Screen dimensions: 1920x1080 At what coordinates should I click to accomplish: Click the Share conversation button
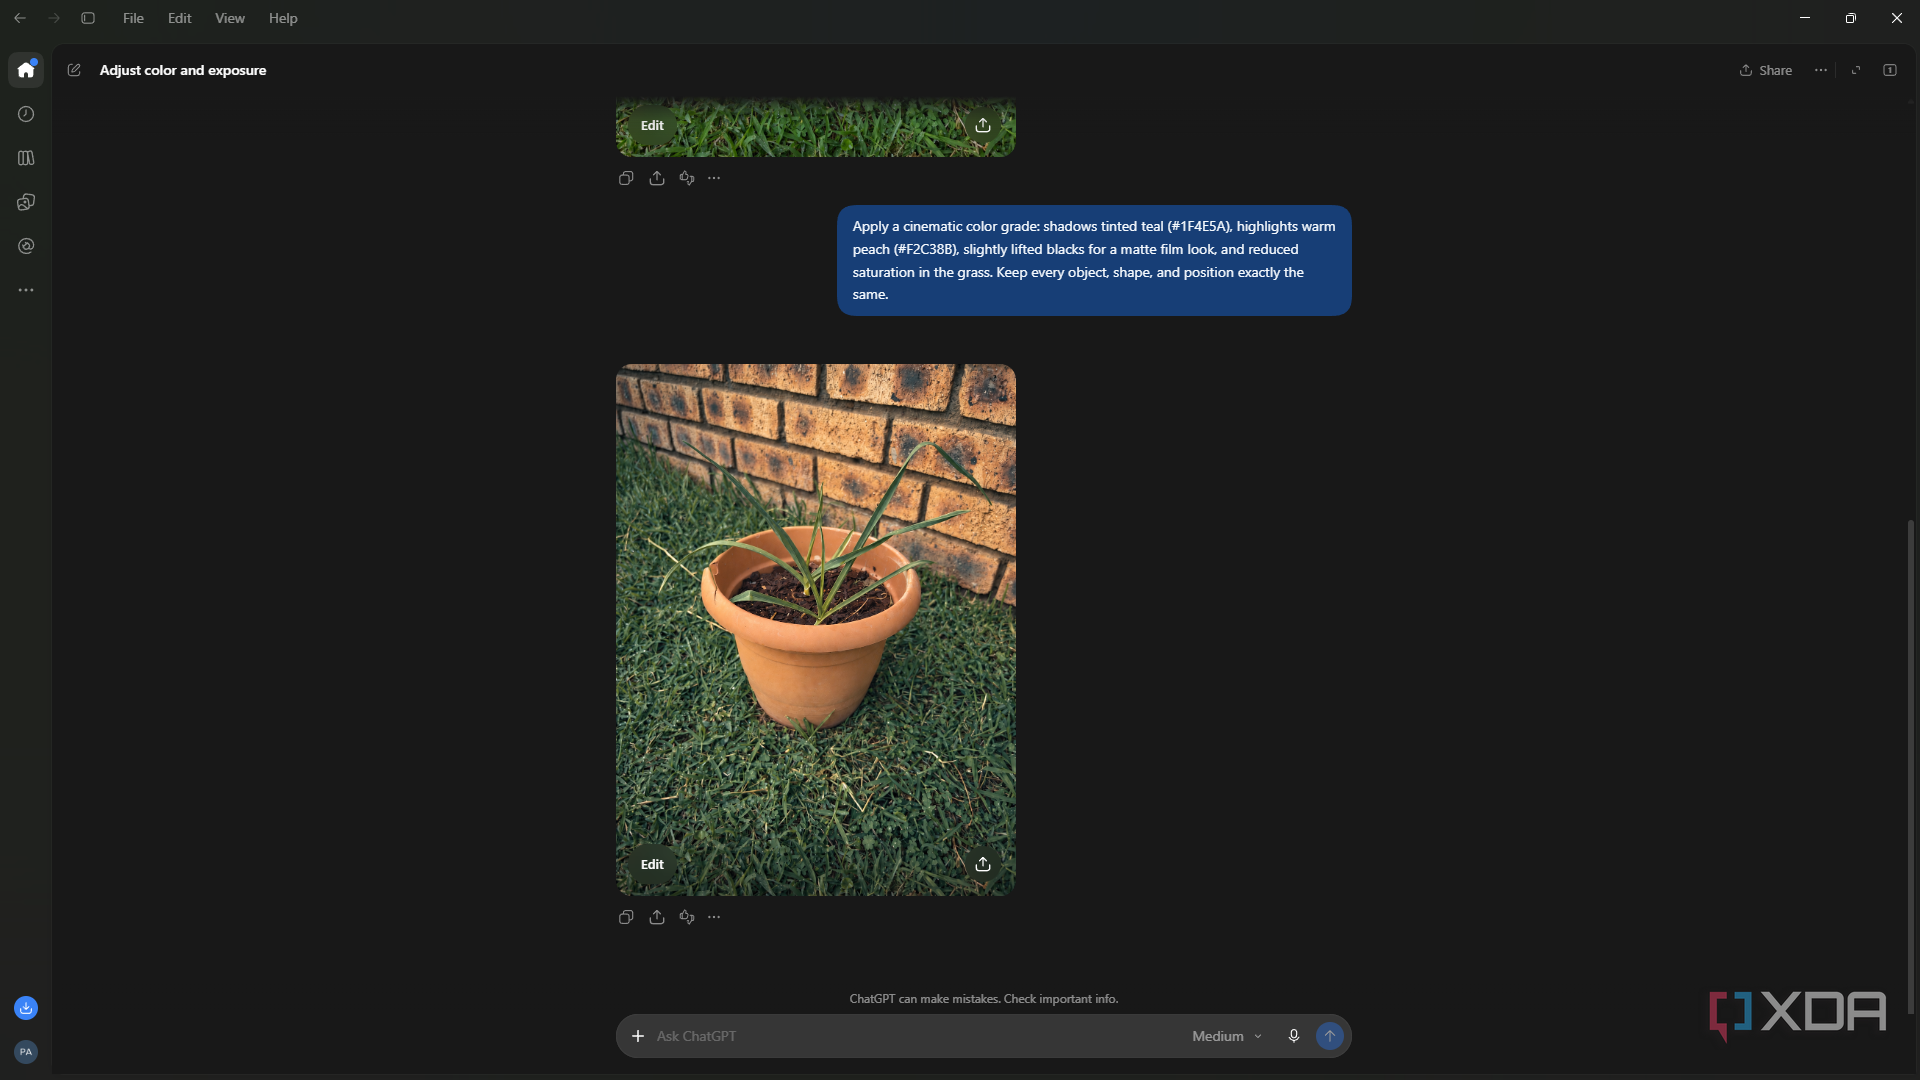coord(1766,70)
